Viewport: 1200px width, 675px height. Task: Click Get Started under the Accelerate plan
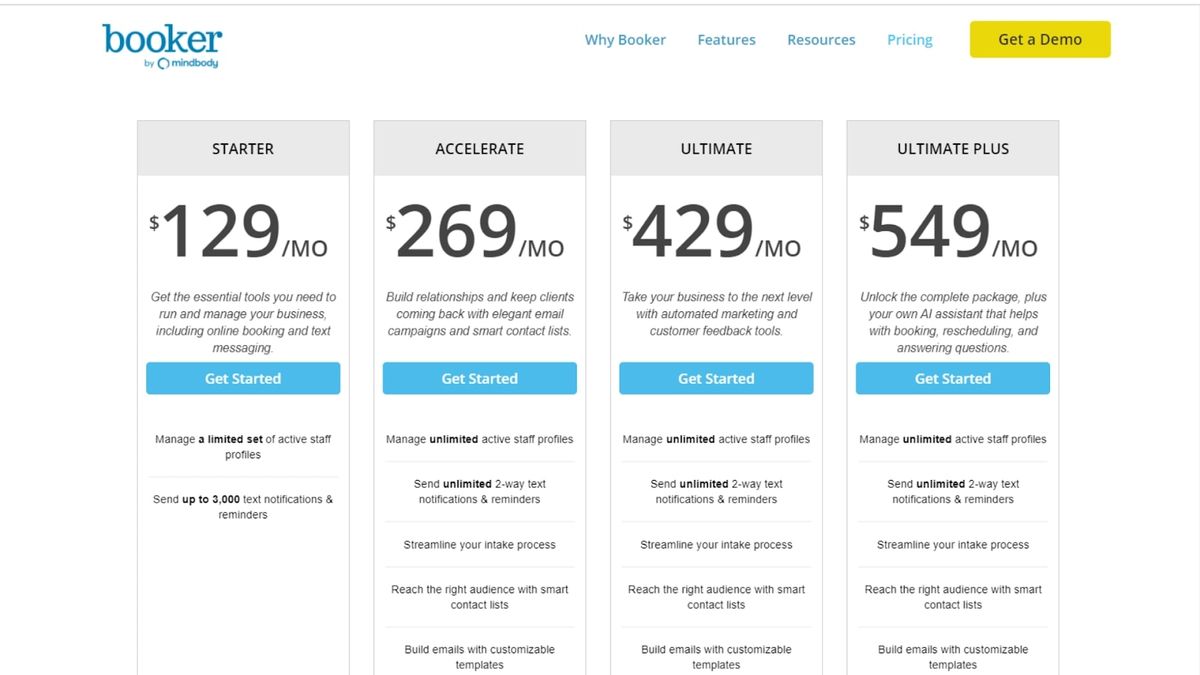480,378
